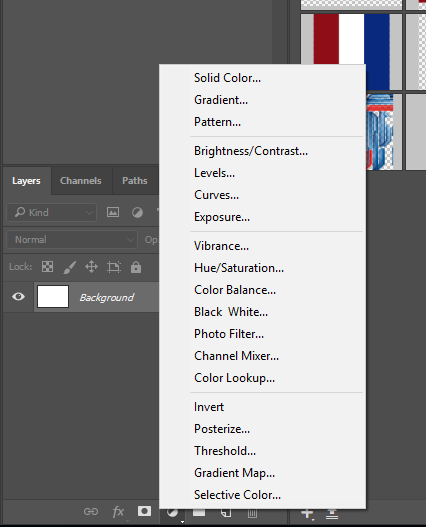Screen dimensions: 426x527
Task: Toggle lock transparent pixels
Action: 47,267
